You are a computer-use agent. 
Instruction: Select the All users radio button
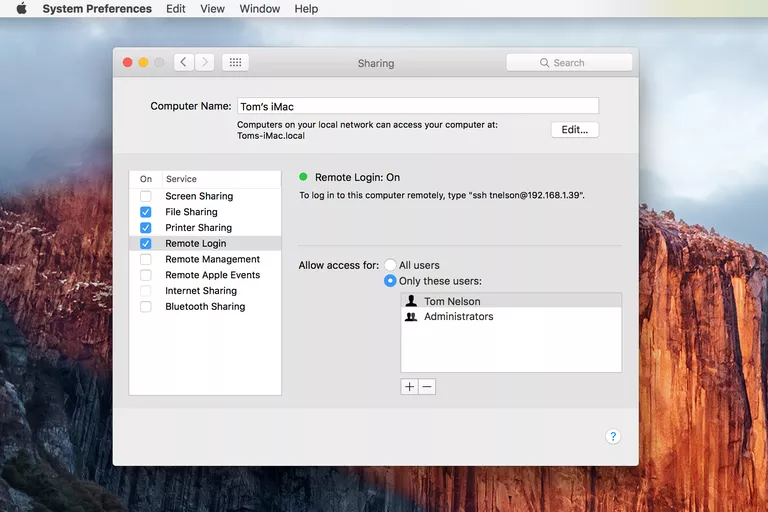[390, 265]
